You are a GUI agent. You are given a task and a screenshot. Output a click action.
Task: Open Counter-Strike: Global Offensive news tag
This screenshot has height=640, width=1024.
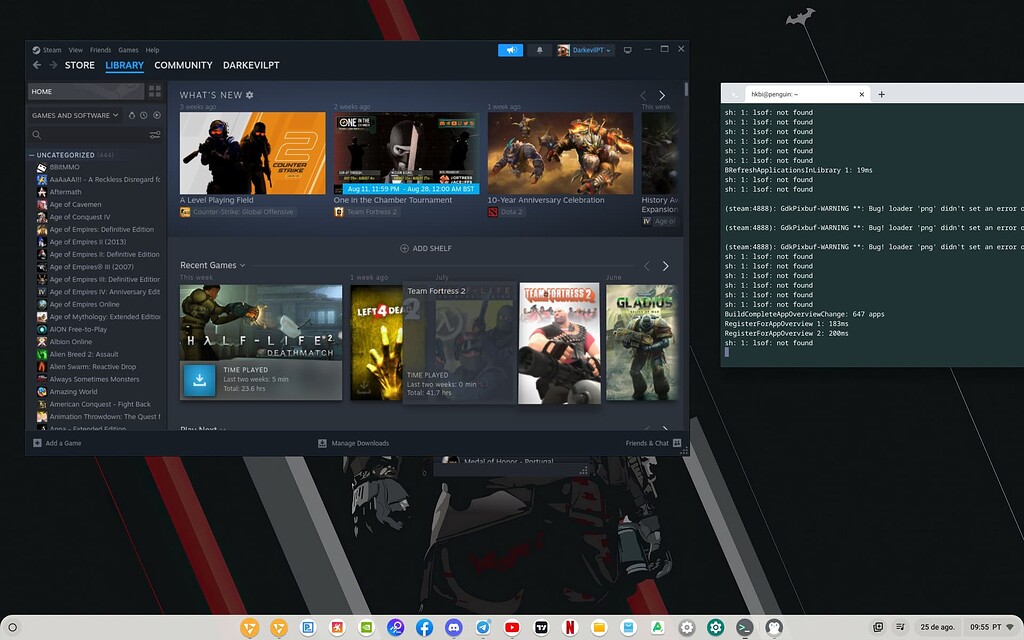[237, 212]
